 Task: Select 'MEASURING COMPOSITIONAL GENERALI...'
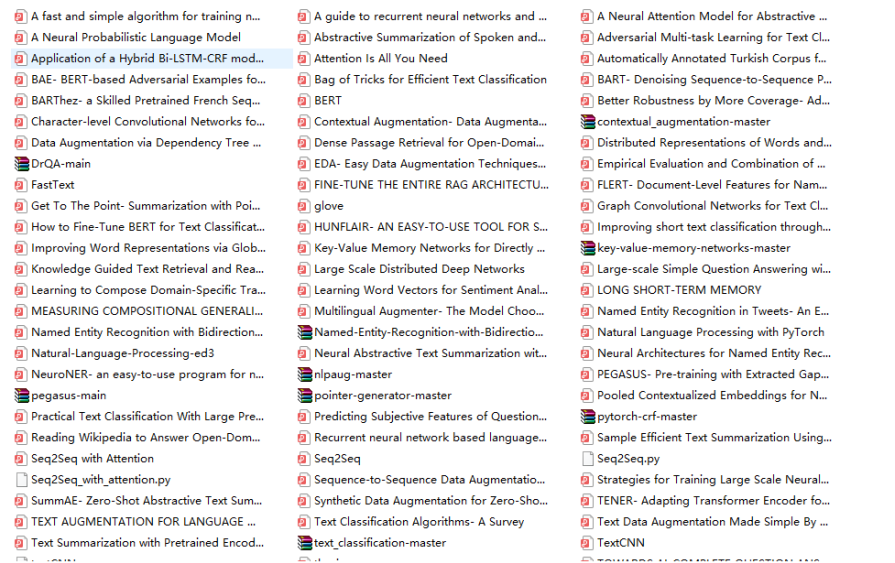(147, 311)
